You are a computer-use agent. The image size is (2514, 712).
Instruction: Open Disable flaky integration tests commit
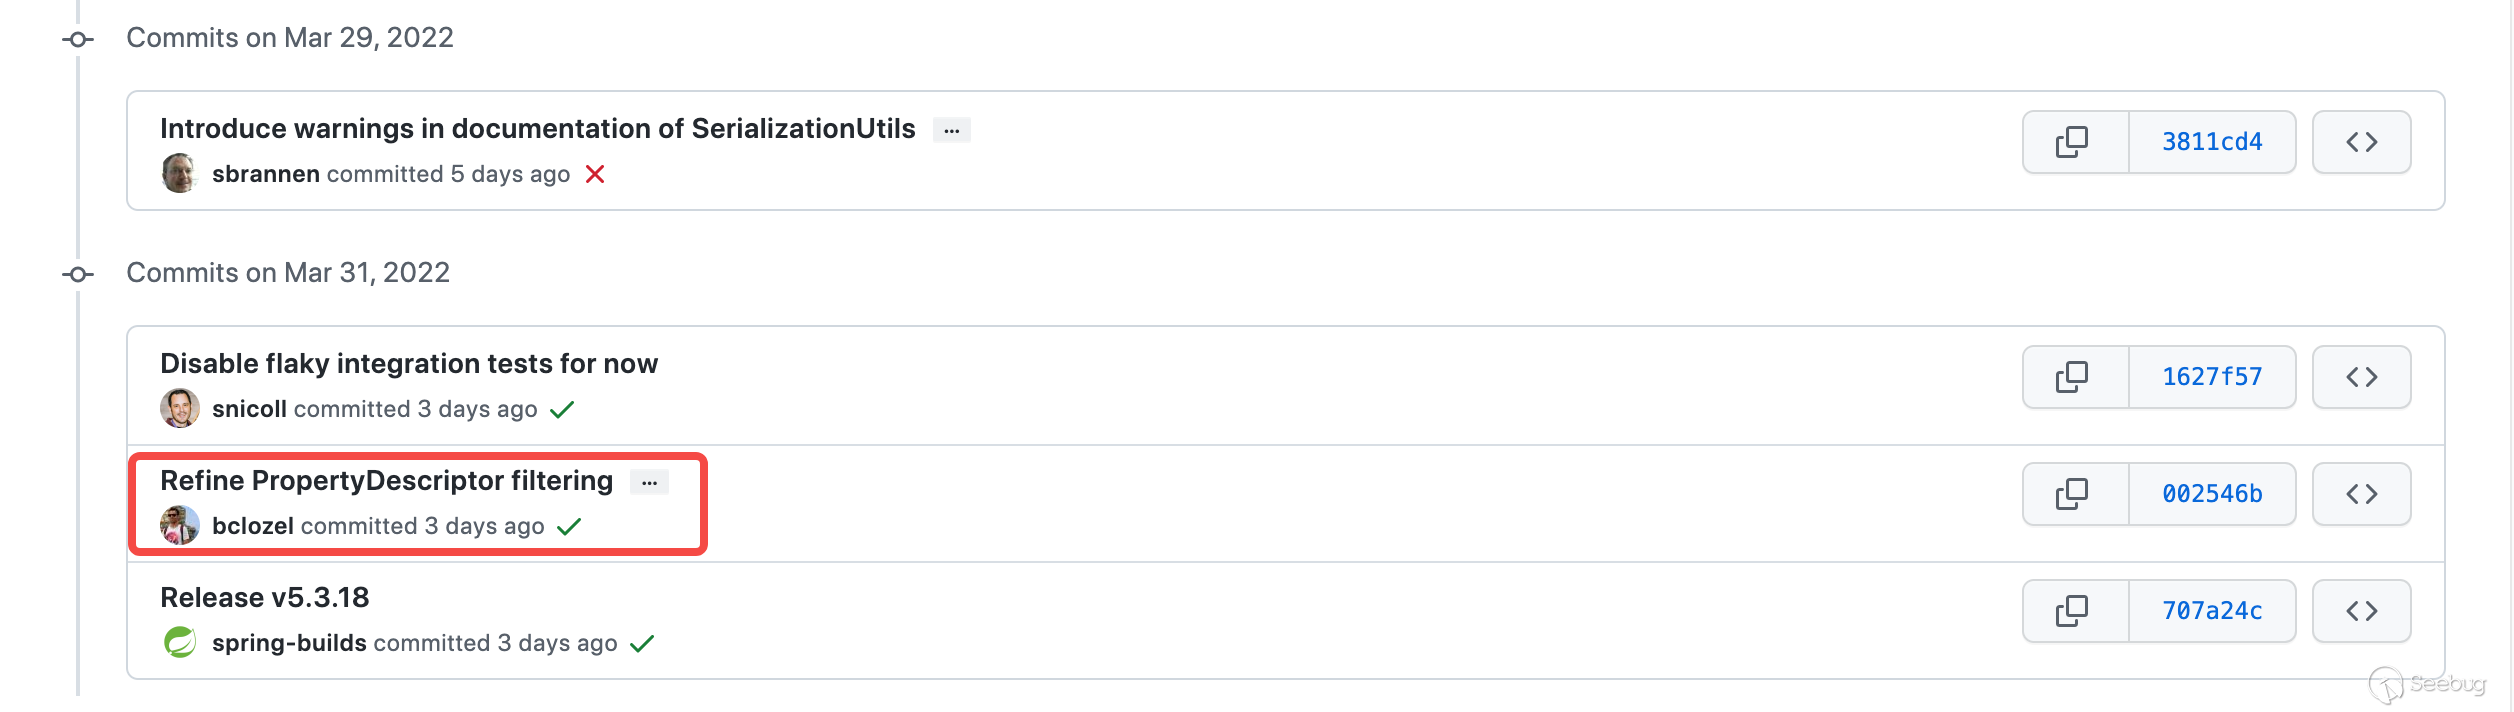409,364
